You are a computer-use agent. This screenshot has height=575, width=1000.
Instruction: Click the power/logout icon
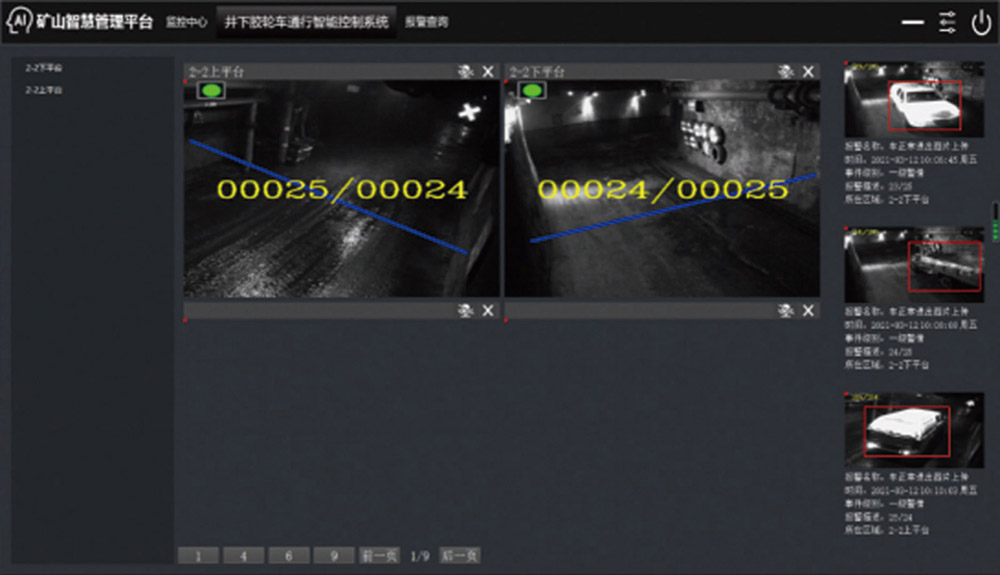click(981, 21)
